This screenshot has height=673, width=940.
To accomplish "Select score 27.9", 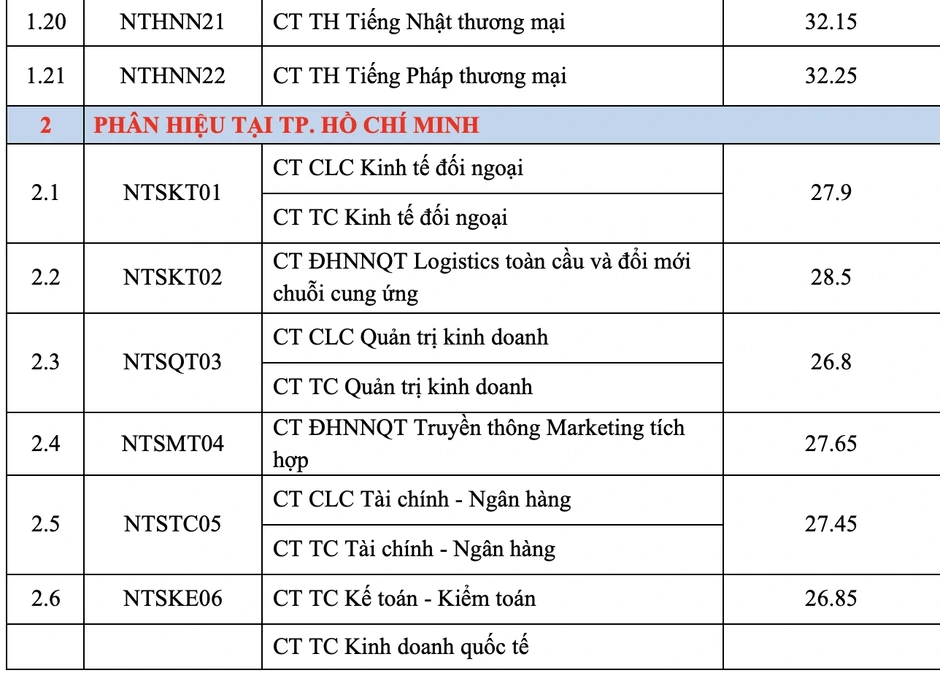I will [x=830, y=193].
